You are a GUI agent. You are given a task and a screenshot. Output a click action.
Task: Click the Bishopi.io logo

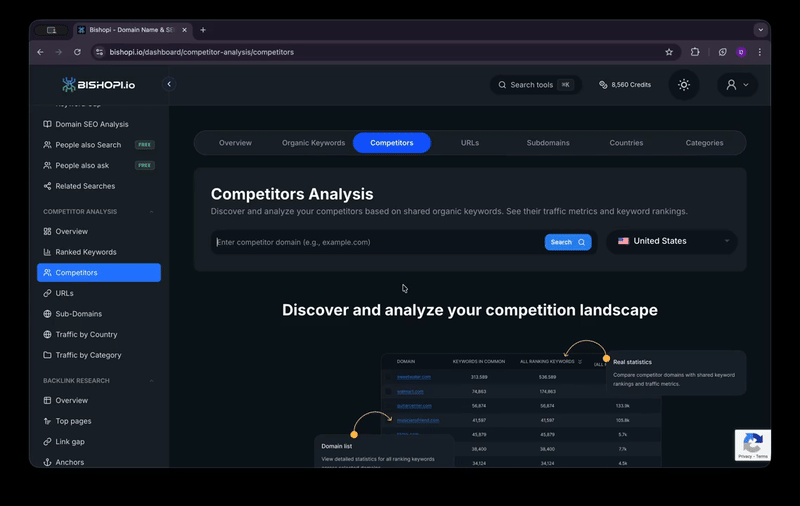(x=98, y=85)
